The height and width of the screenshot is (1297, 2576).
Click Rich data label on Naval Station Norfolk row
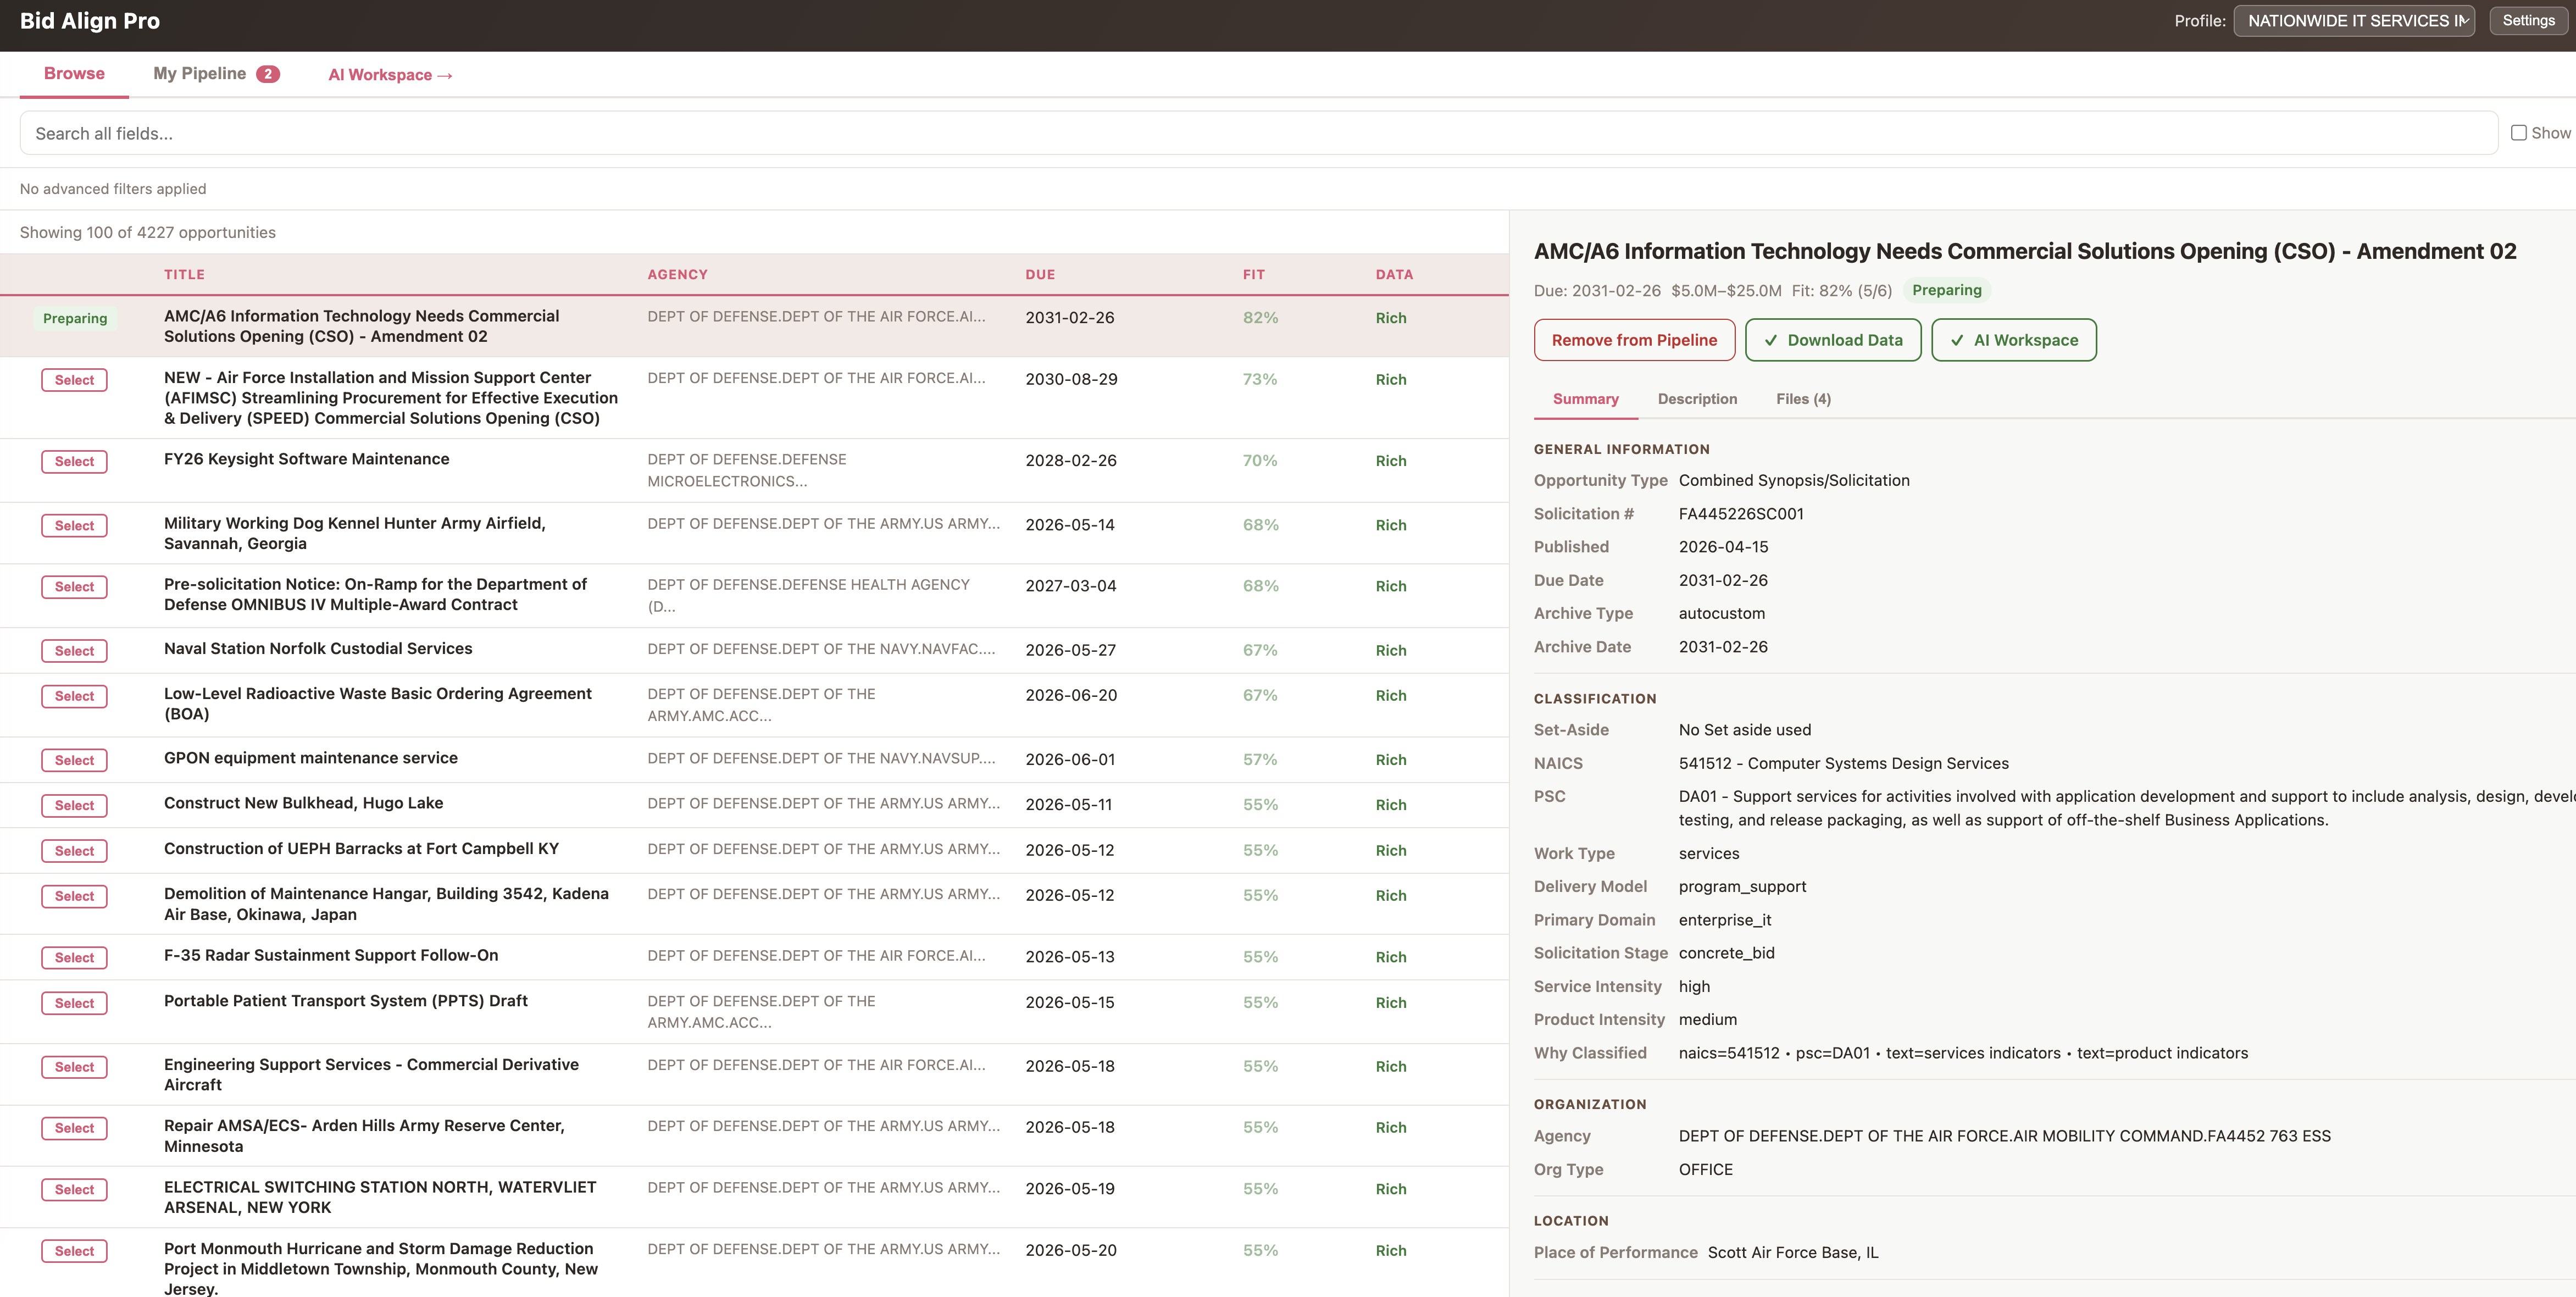(x=1391, y=650)
